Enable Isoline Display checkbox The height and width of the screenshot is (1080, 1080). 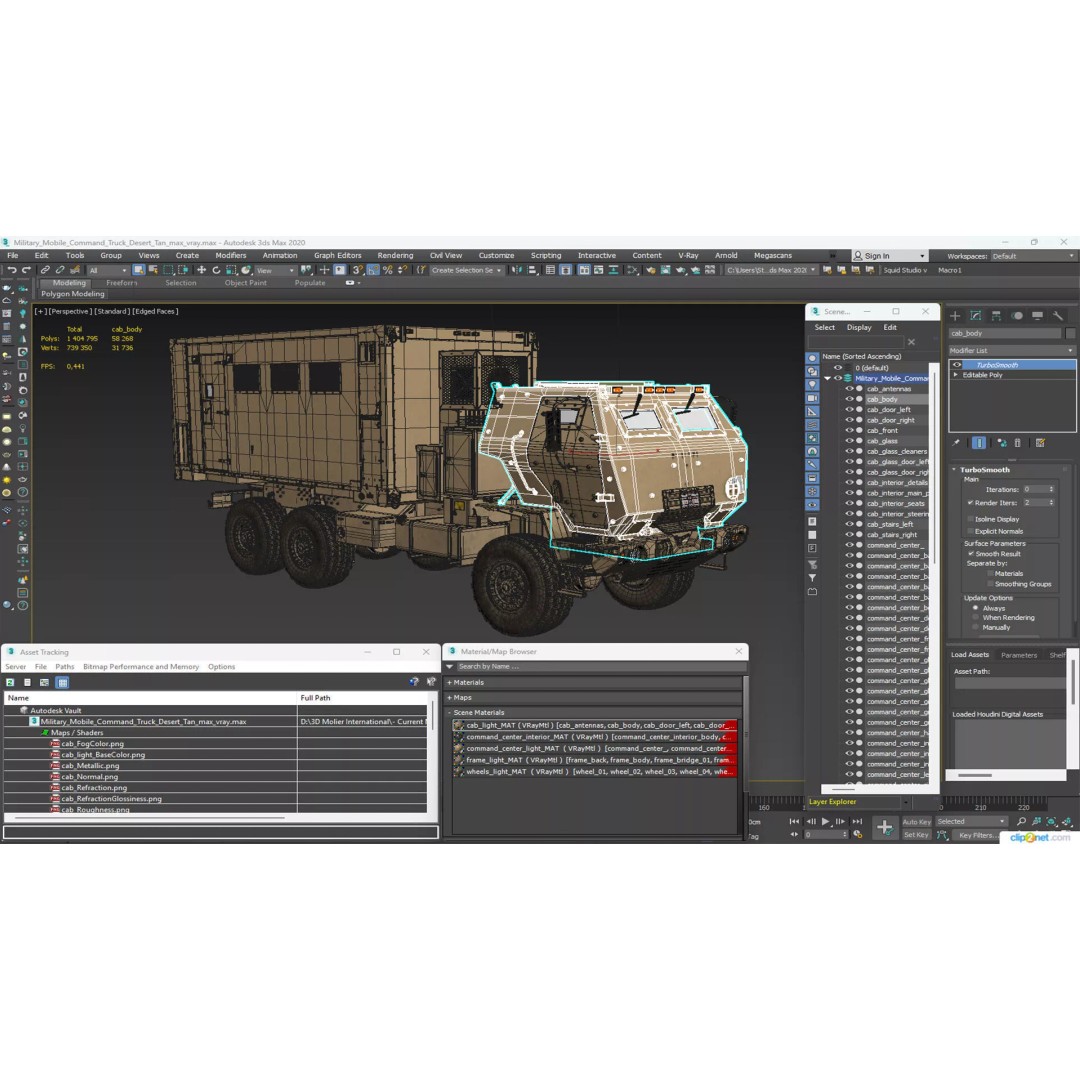click(970, 519)
